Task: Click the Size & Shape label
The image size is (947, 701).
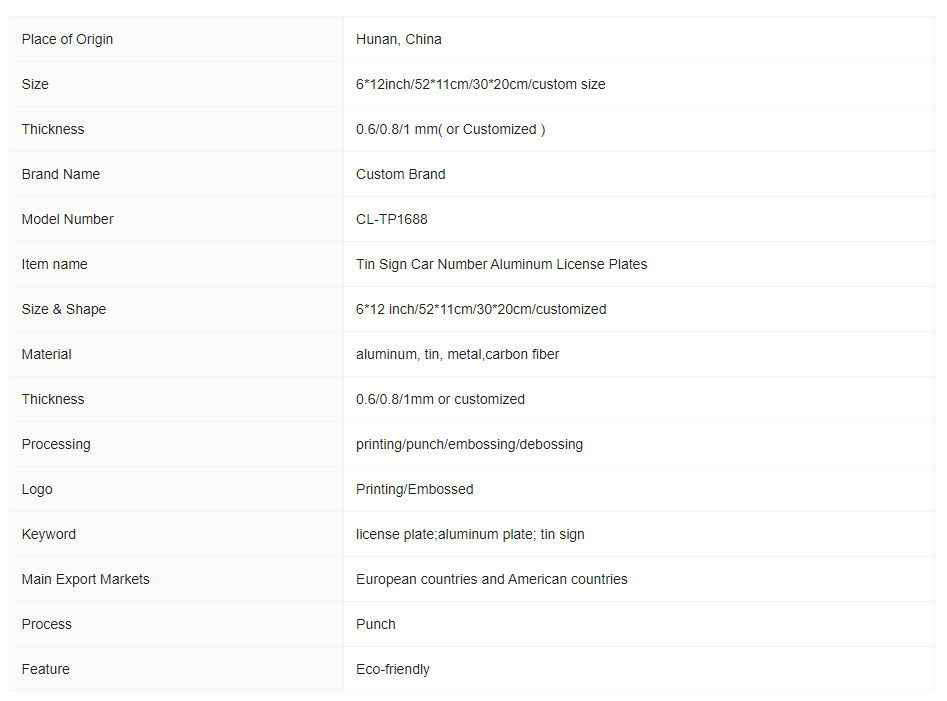Action: [64, 309]
